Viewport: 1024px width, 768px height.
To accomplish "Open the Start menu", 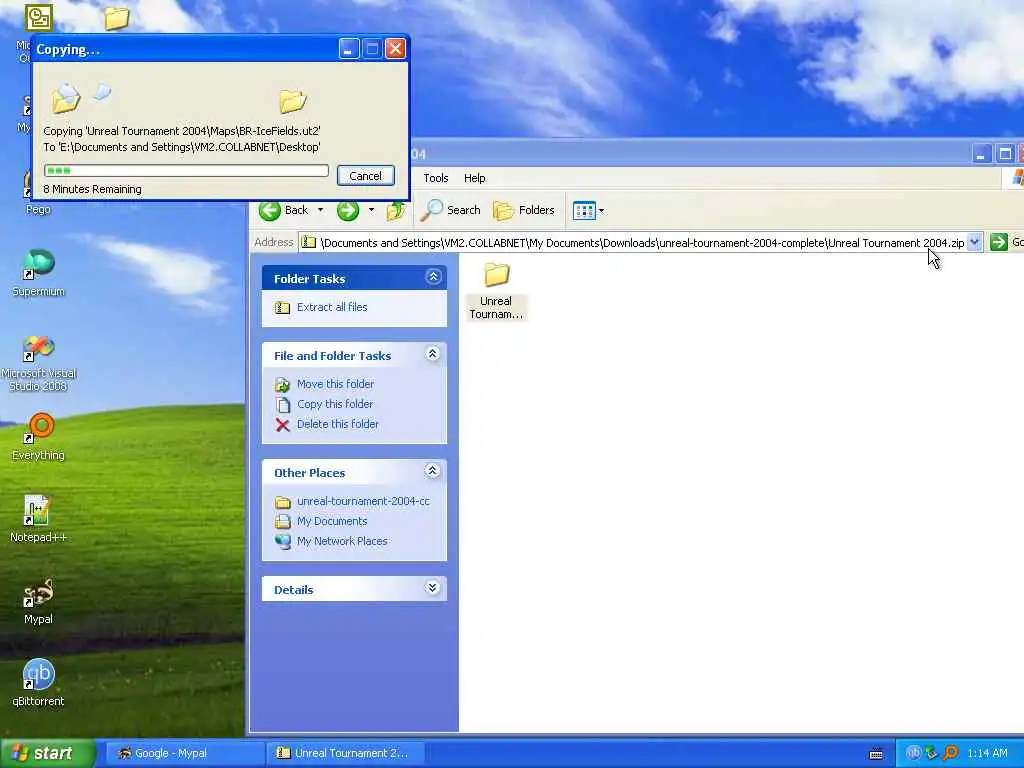I will (x=47, y=753).
